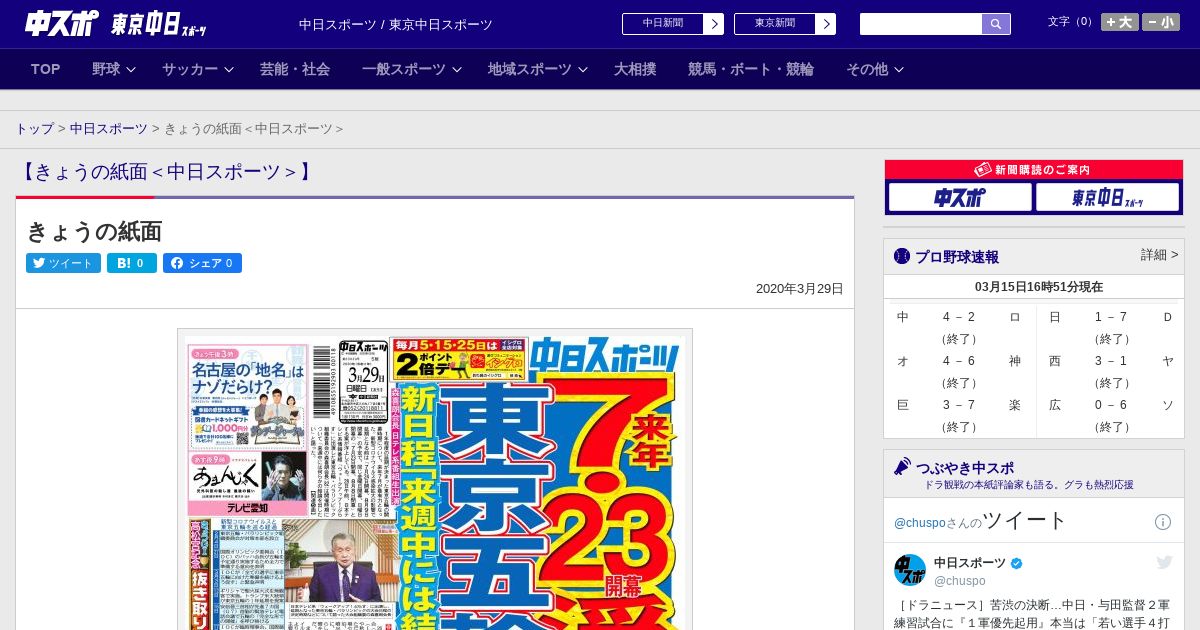The width and height of the screenshot is (1200, 630).
Task: Click the きょうの紙面 article heading
Action: (x=94, y=231)
